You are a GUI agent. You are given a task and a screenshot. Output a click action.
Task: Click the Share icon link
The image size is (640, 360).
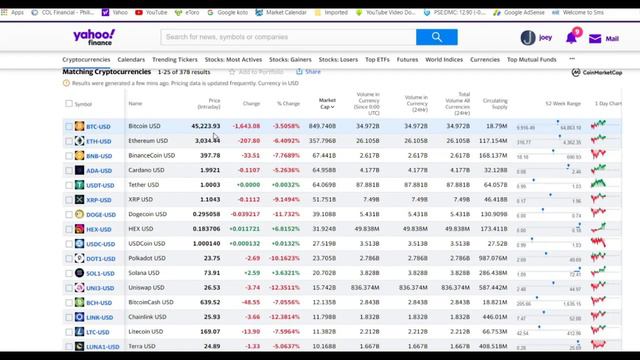(x=309, y=71)
